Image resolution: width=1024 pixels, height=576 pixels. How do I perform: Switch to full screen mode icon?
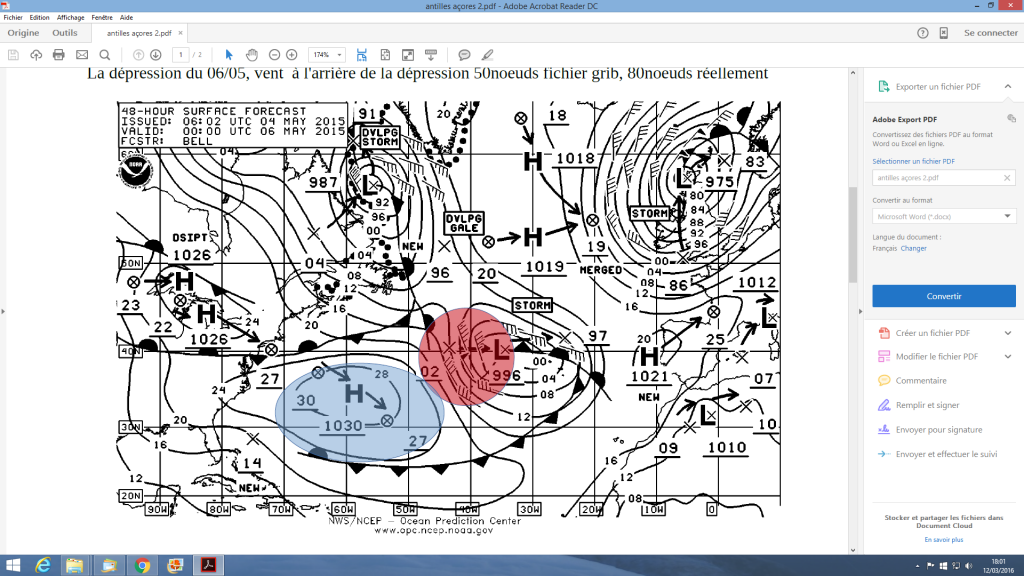coord(408,55)
